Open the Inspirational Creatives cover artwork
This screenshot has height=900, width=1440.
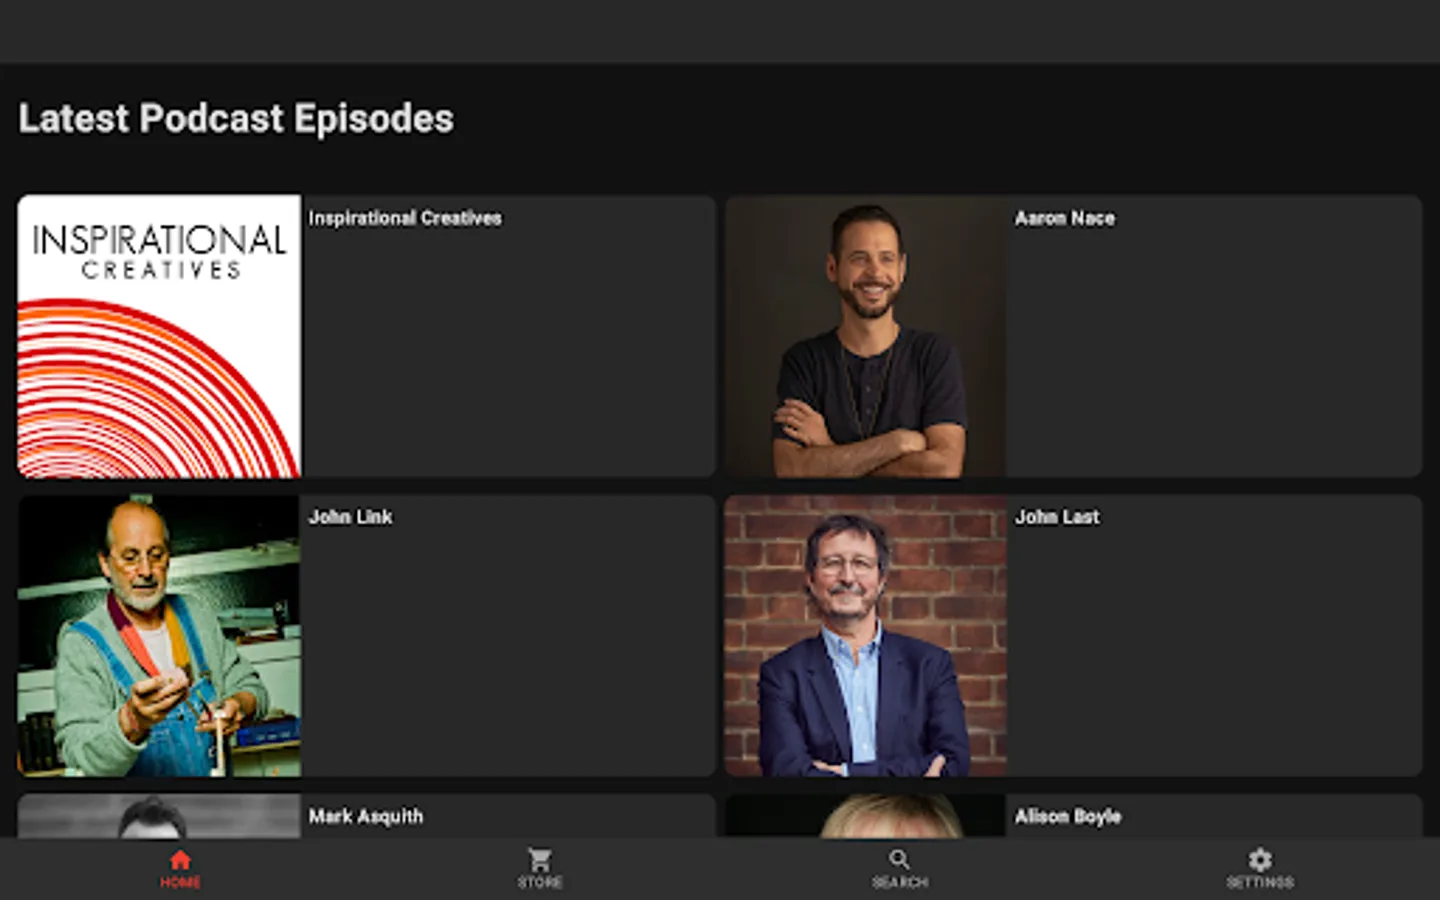[x=159, y=336]
